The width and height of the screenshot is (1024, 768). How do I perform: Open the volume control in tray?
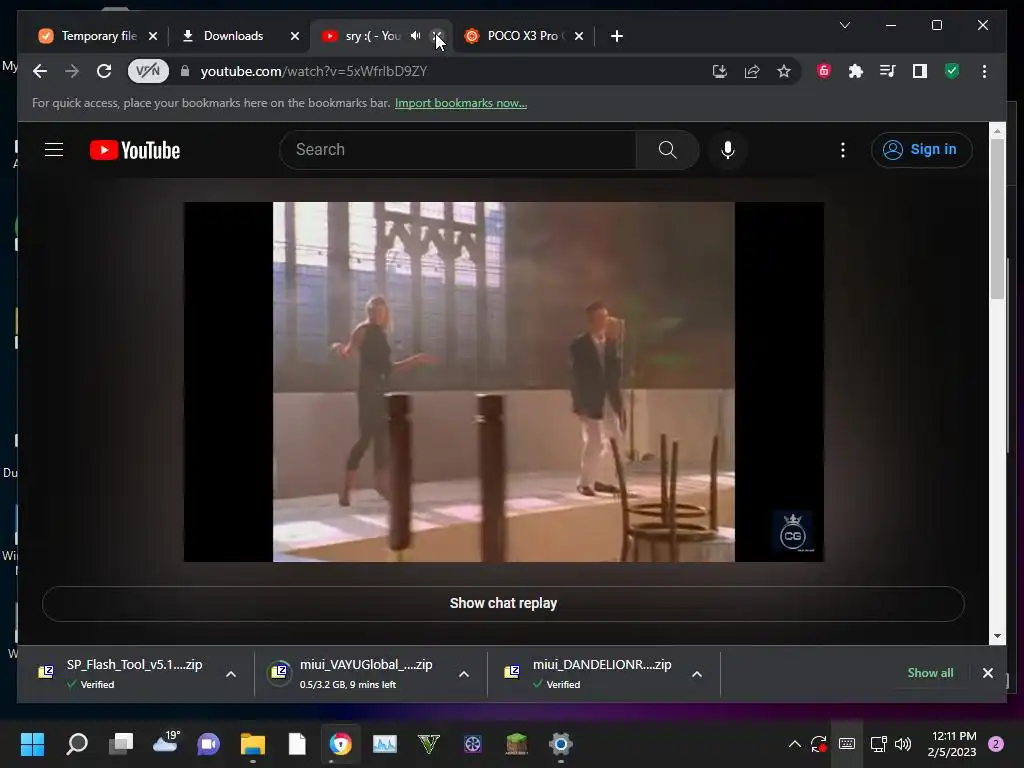[x=903, y=744]
